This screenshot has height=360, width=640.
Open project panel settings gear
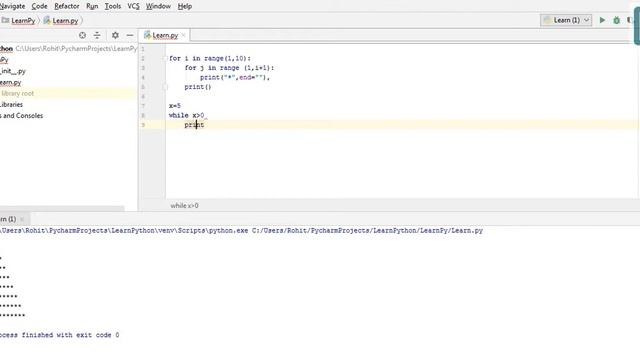(116, 36)
